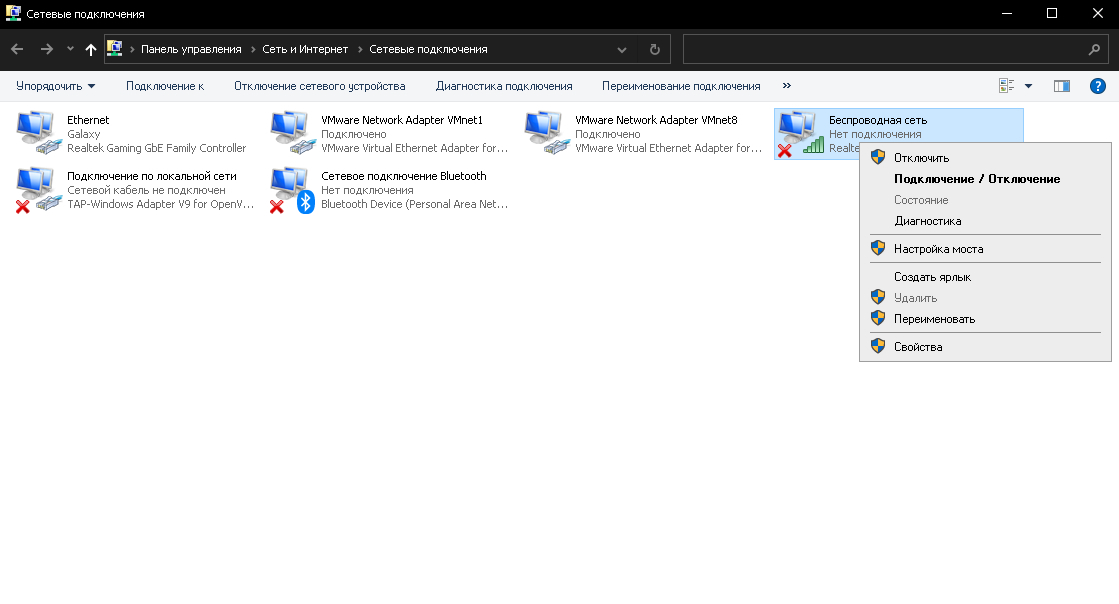The width and height of the screenshot is (1119, 604).
Task: Select the Ethernet adapter icon
Action: tap(39, 133)
